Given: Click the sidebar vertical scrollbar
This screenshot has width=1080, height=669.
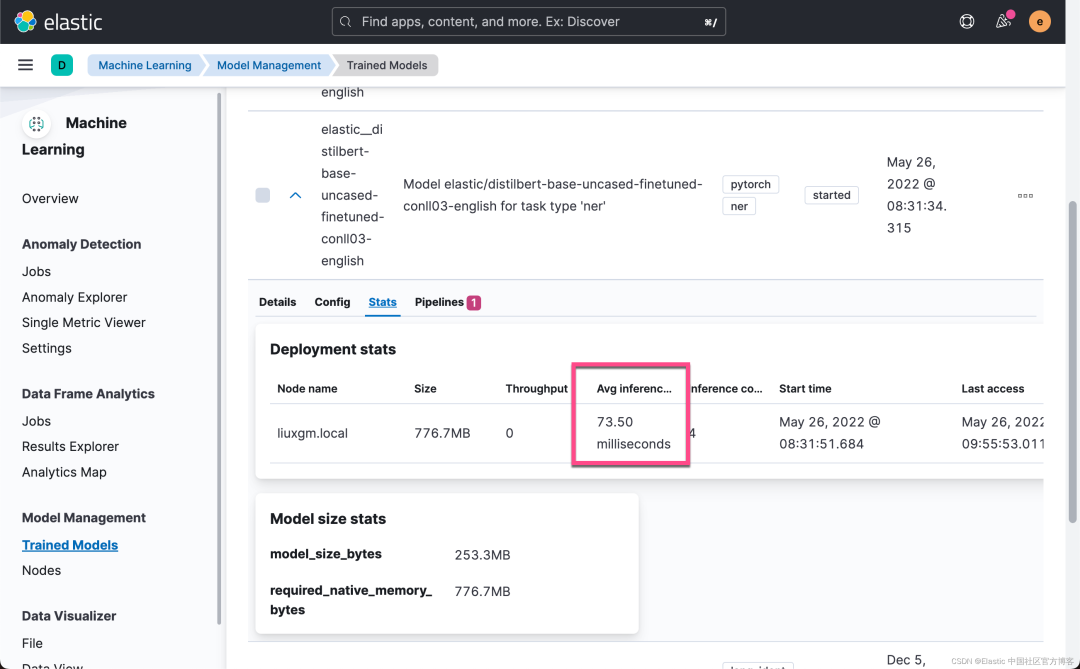Looking at the screenshot, I should point(220,358).
